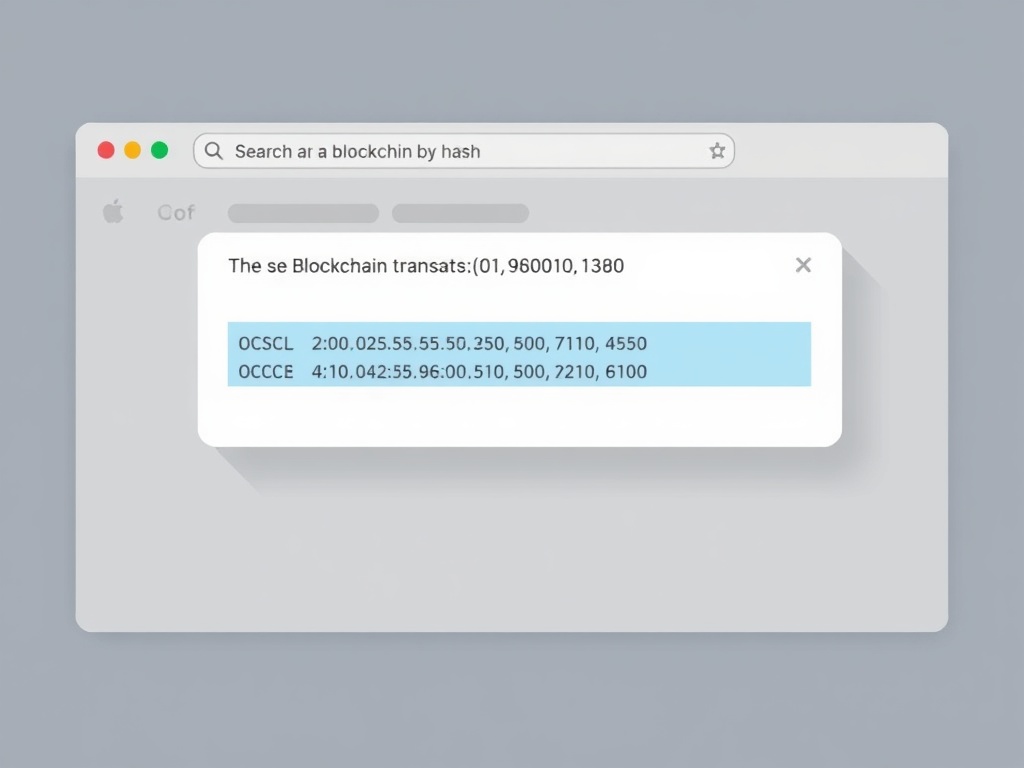Close the Blockchain transactions dialog

[803, 265]
